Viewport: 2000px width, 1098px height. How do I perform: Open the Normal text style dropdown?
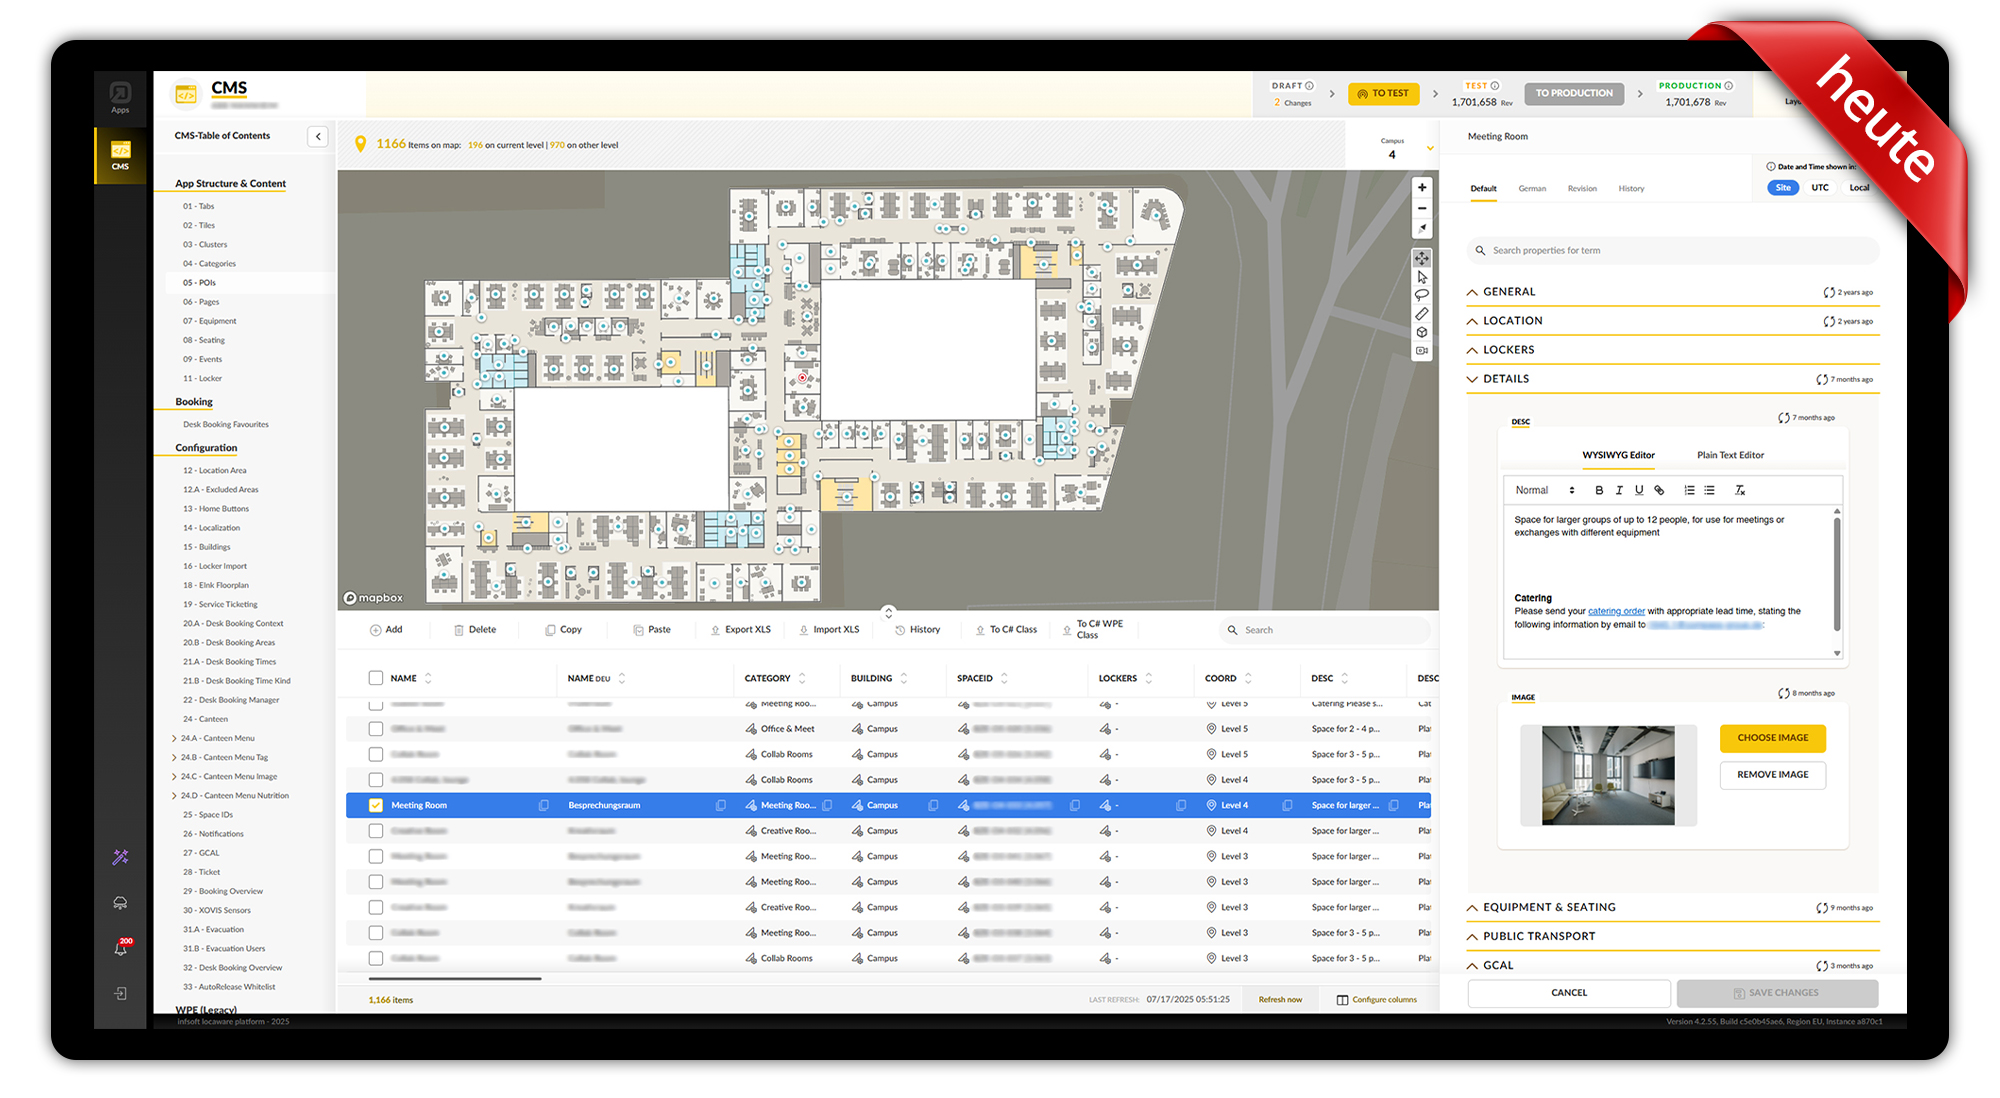coord(1544,490)
